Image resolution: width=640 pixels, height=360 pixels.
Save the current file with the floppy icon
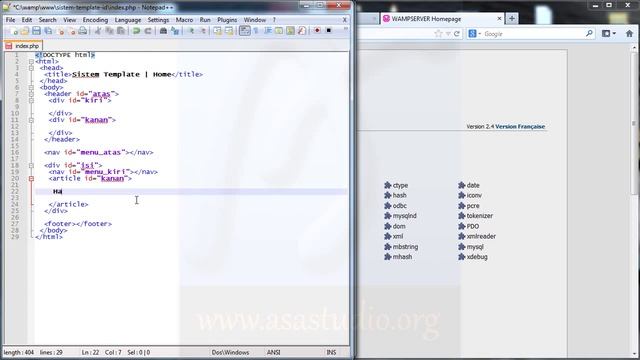[x=36, y=31]
